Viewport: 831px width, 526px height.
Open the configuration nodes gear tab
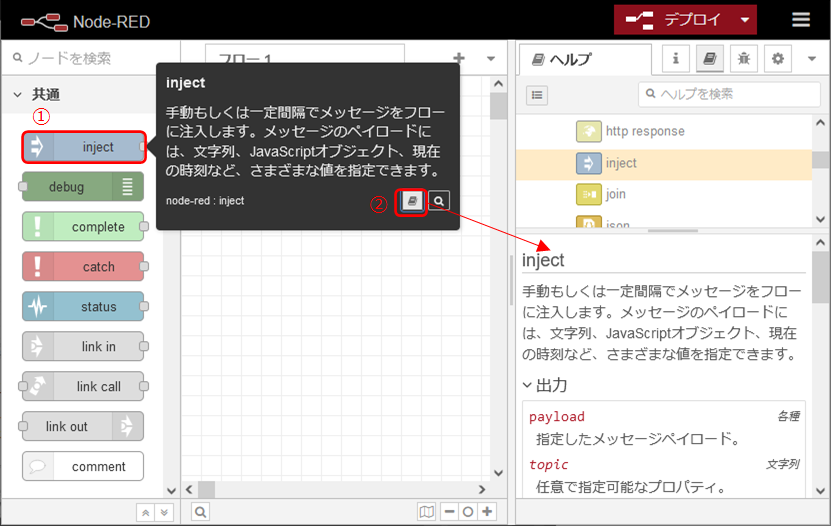(778, 59)
